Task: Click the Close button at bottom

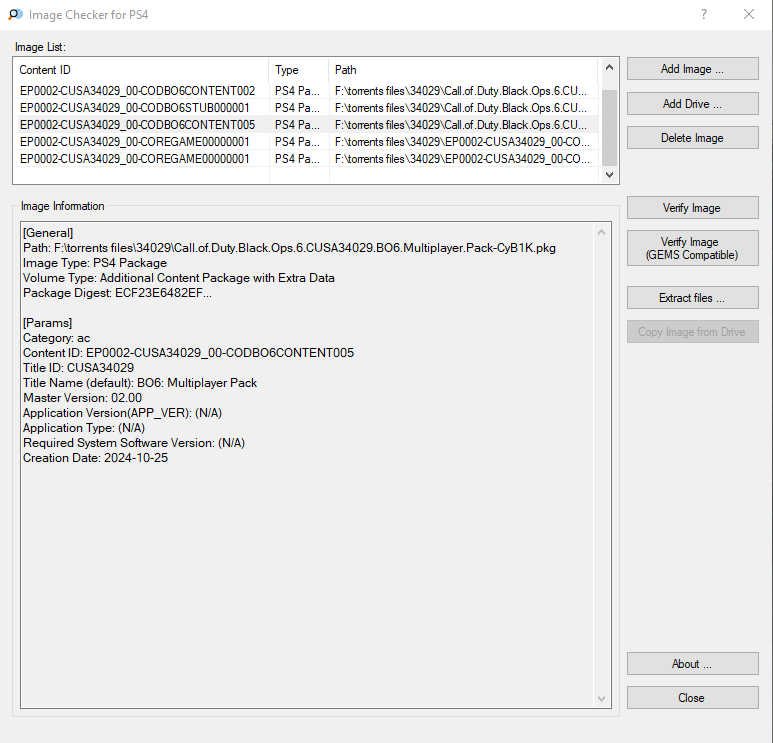Action: pos(692,698)
